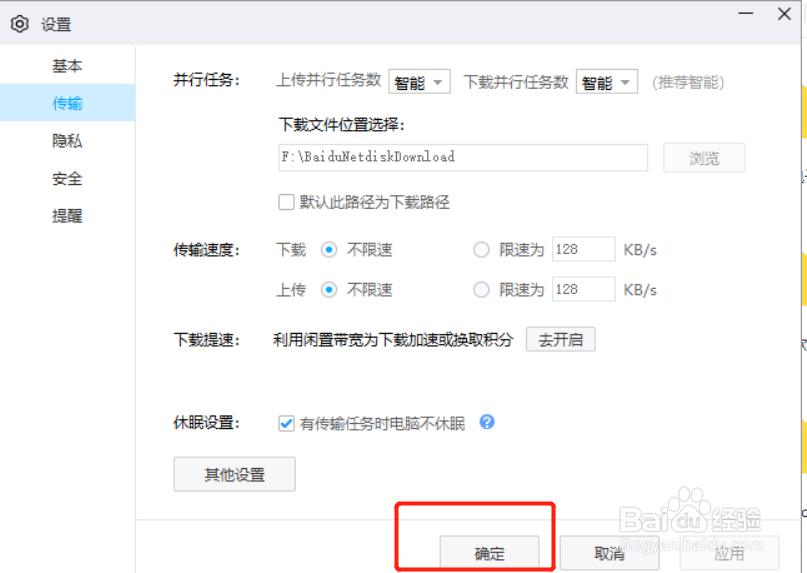The image size is (807, 573).
Task: Click the 下载文件位置选择 label
Action: (342, 125)
